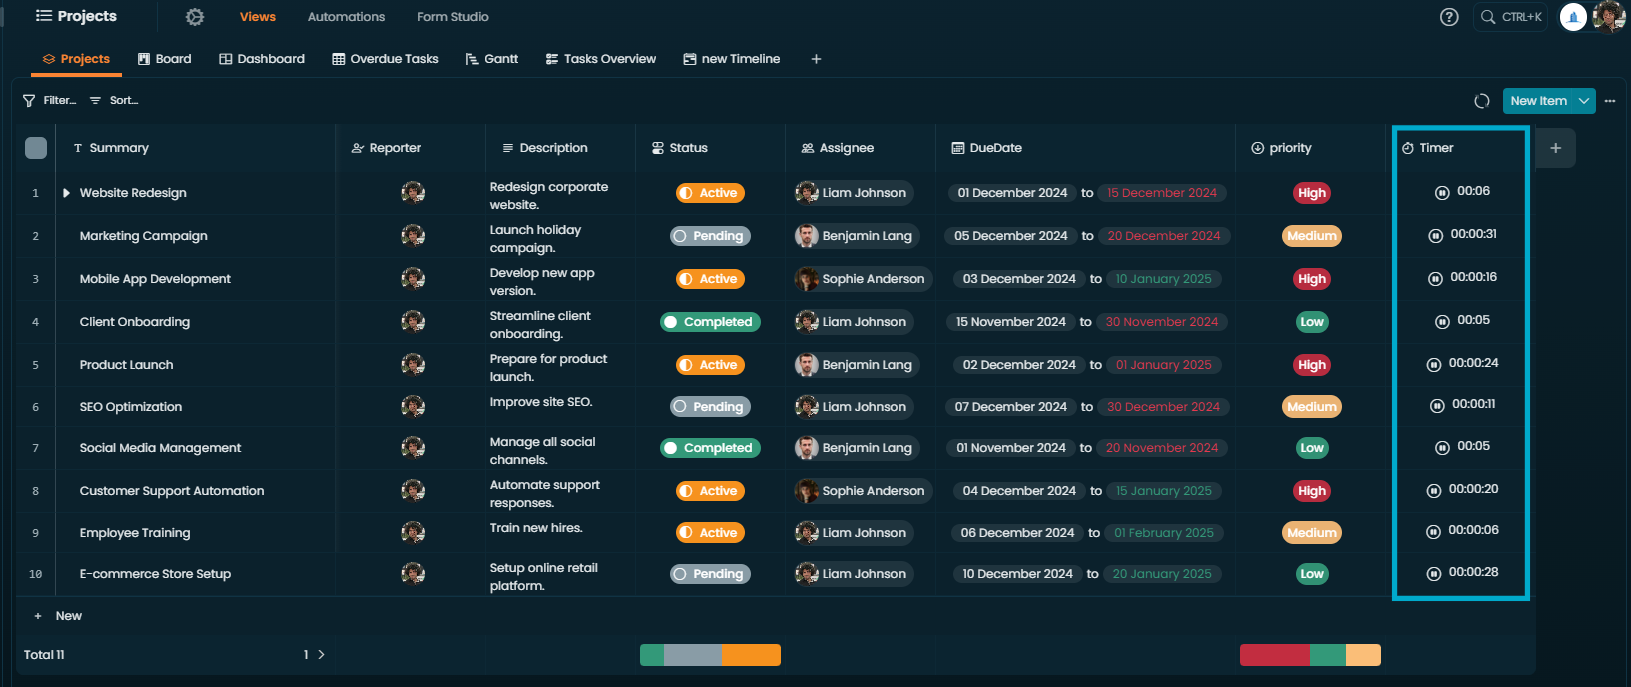Image resolution: width=1631 pixels, height=687 pixels.
Task: Go to next page with the chevron
Action: pos(321,655)
